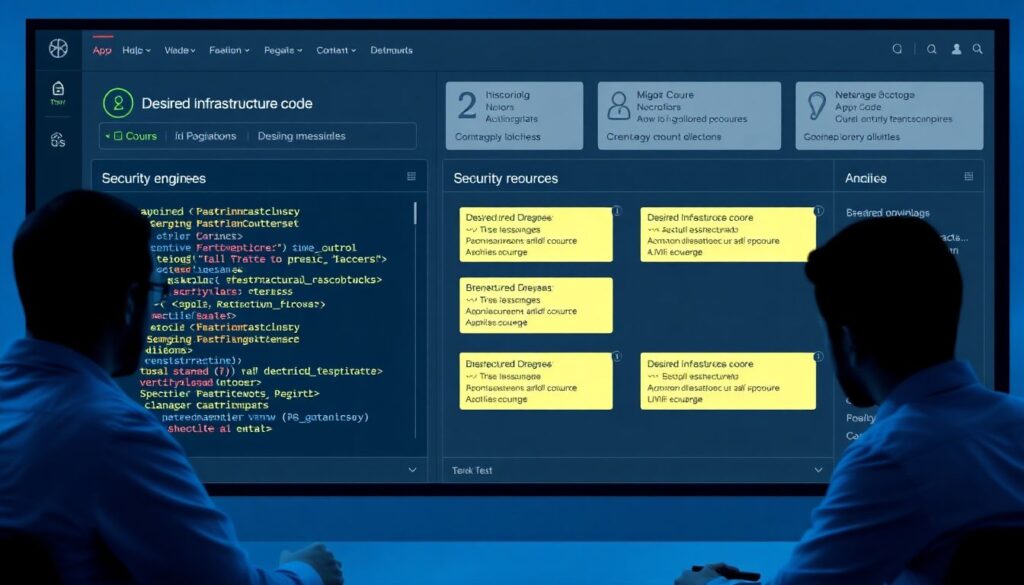Click the summary card showing the number 2

[x=514, y=116]
